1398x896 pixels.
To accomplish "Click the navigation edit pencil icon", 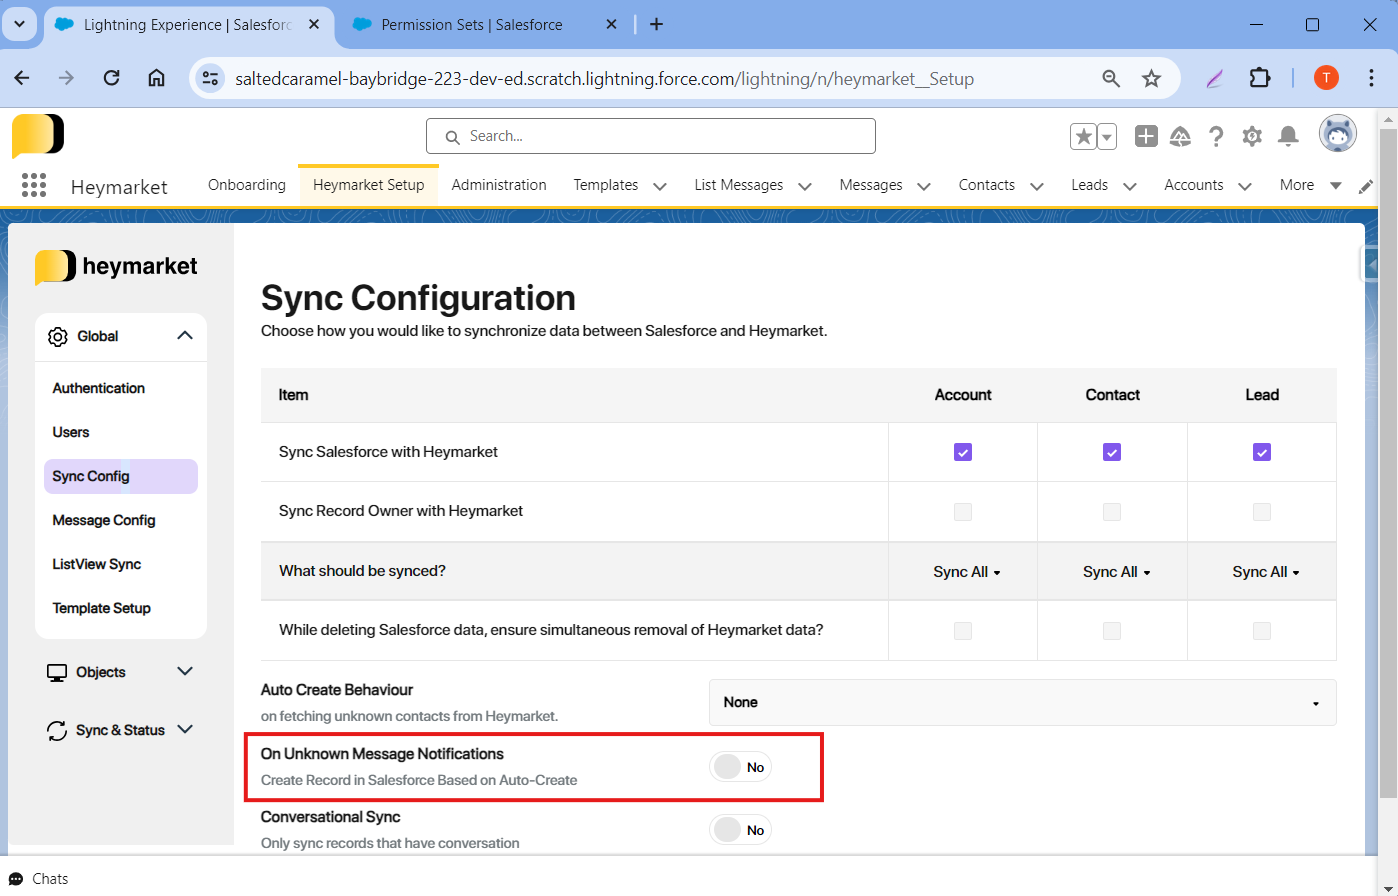I will (x=1366, y=186).
